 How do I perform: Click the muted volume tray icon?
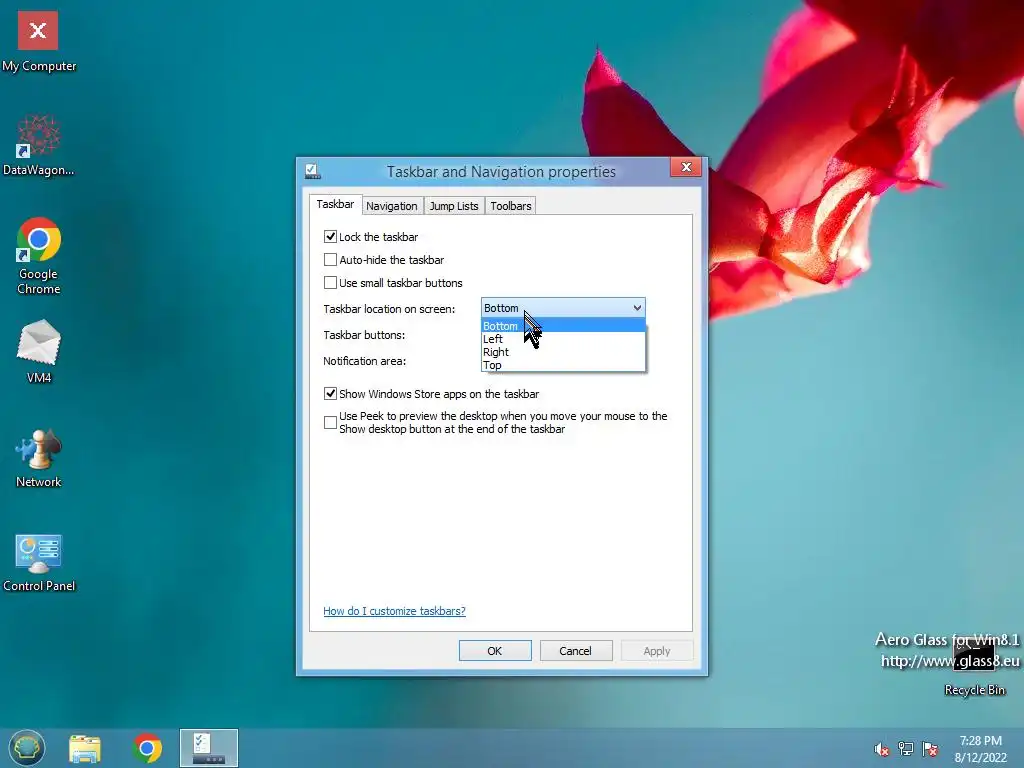(881, 749)
